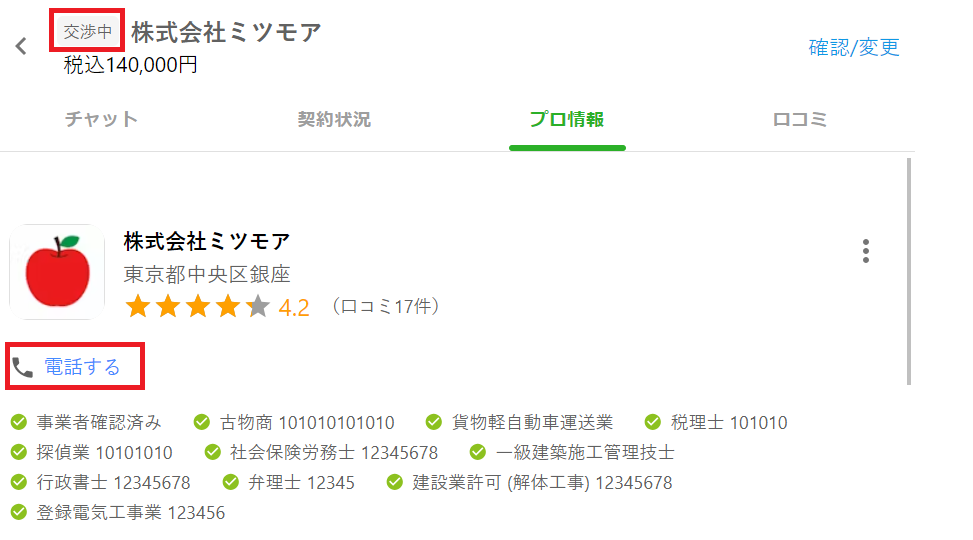
Task: Open the 契約状況 tab
Action: tap(334, 119)
